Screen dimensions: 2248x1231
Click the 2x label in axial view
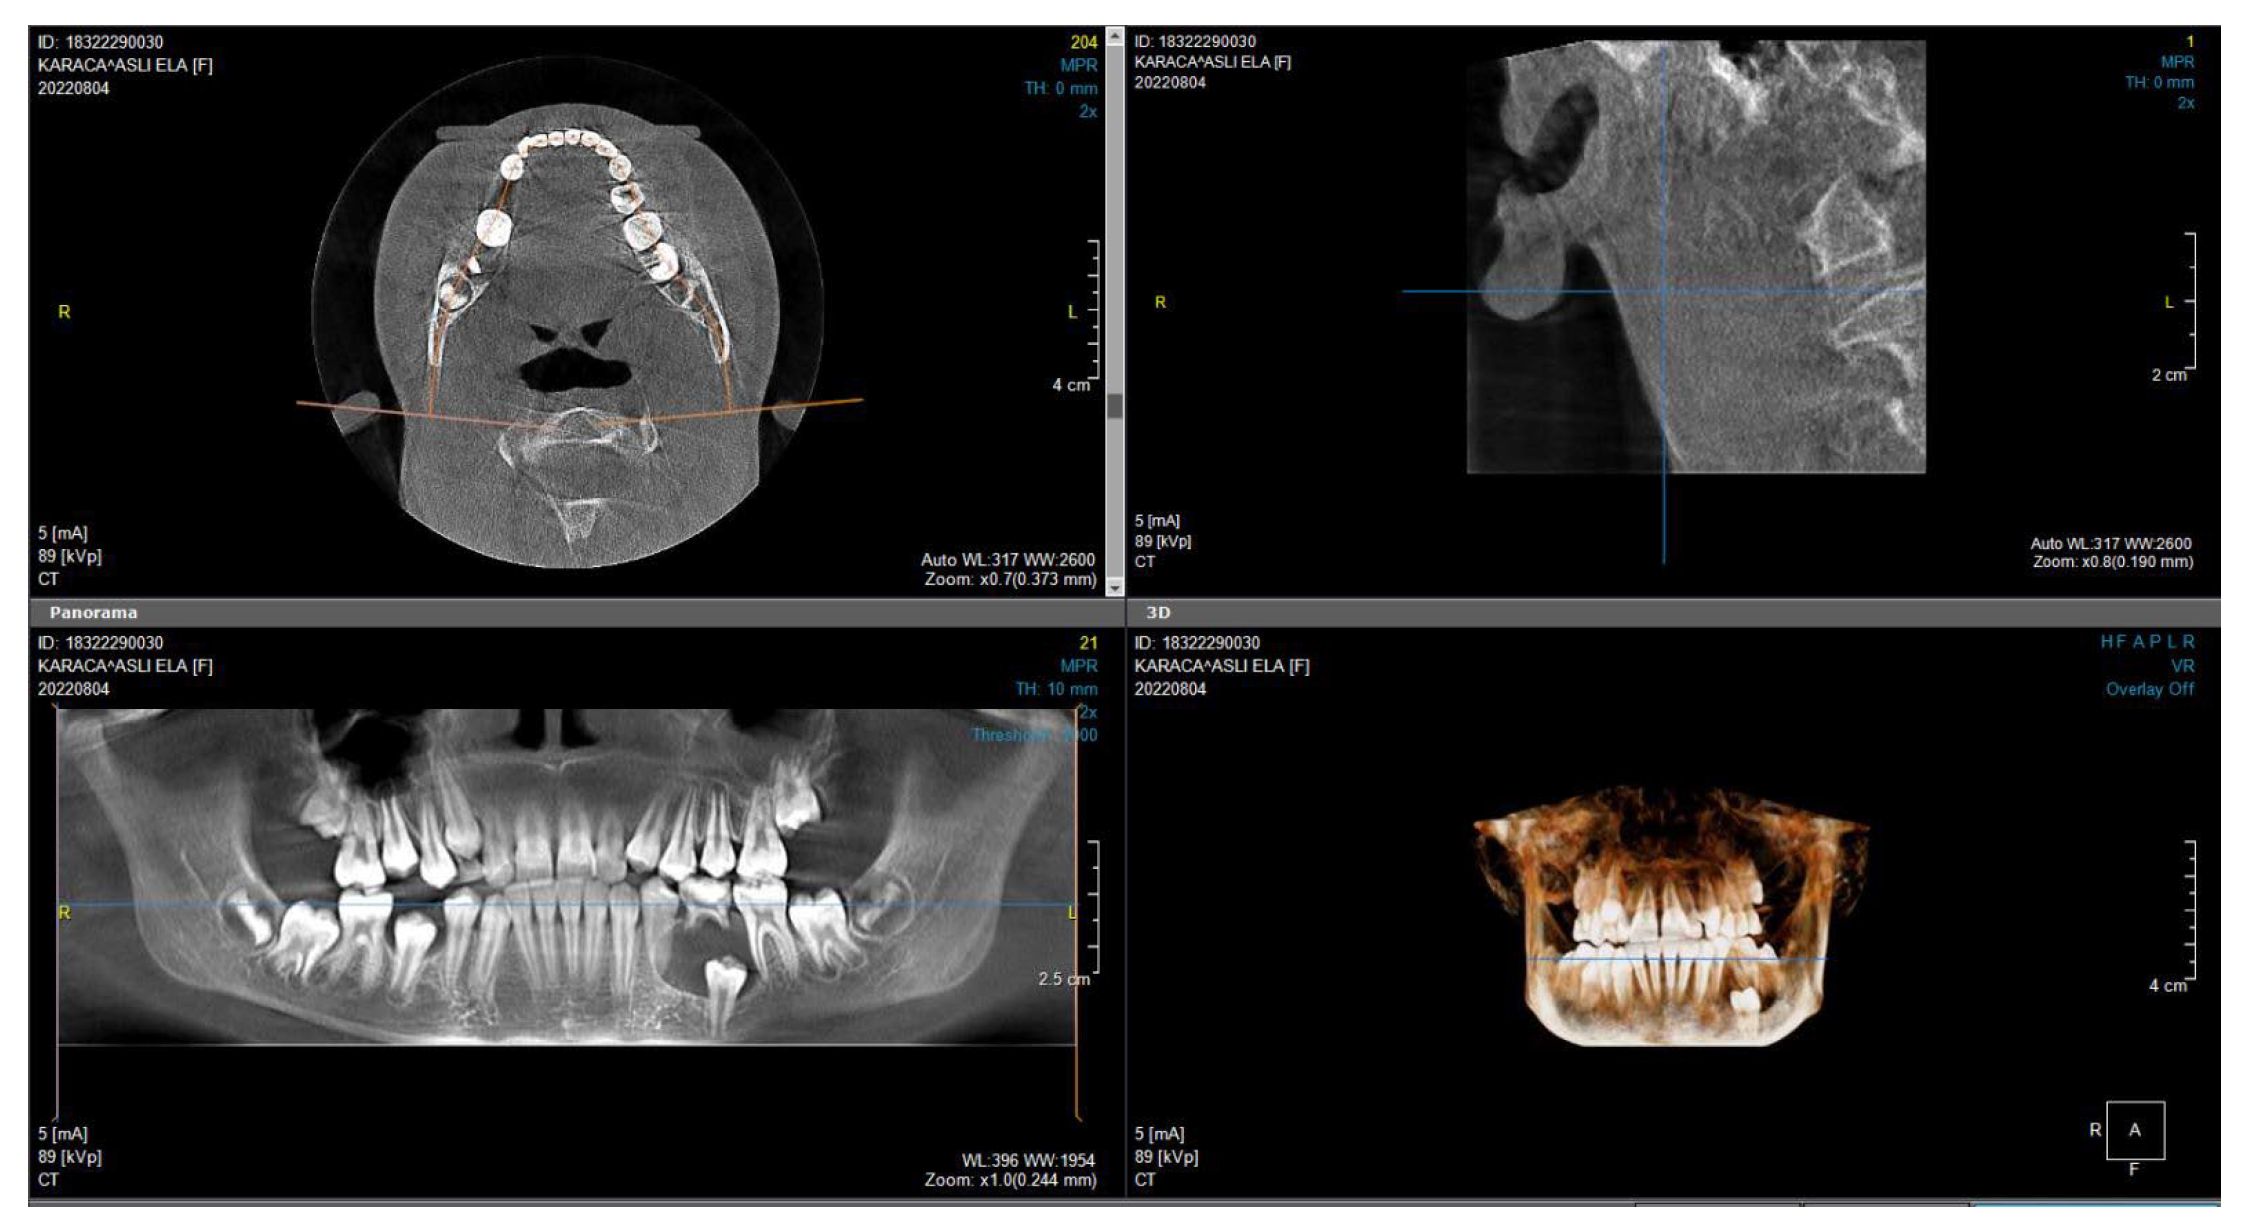[x=1087, y=111]
